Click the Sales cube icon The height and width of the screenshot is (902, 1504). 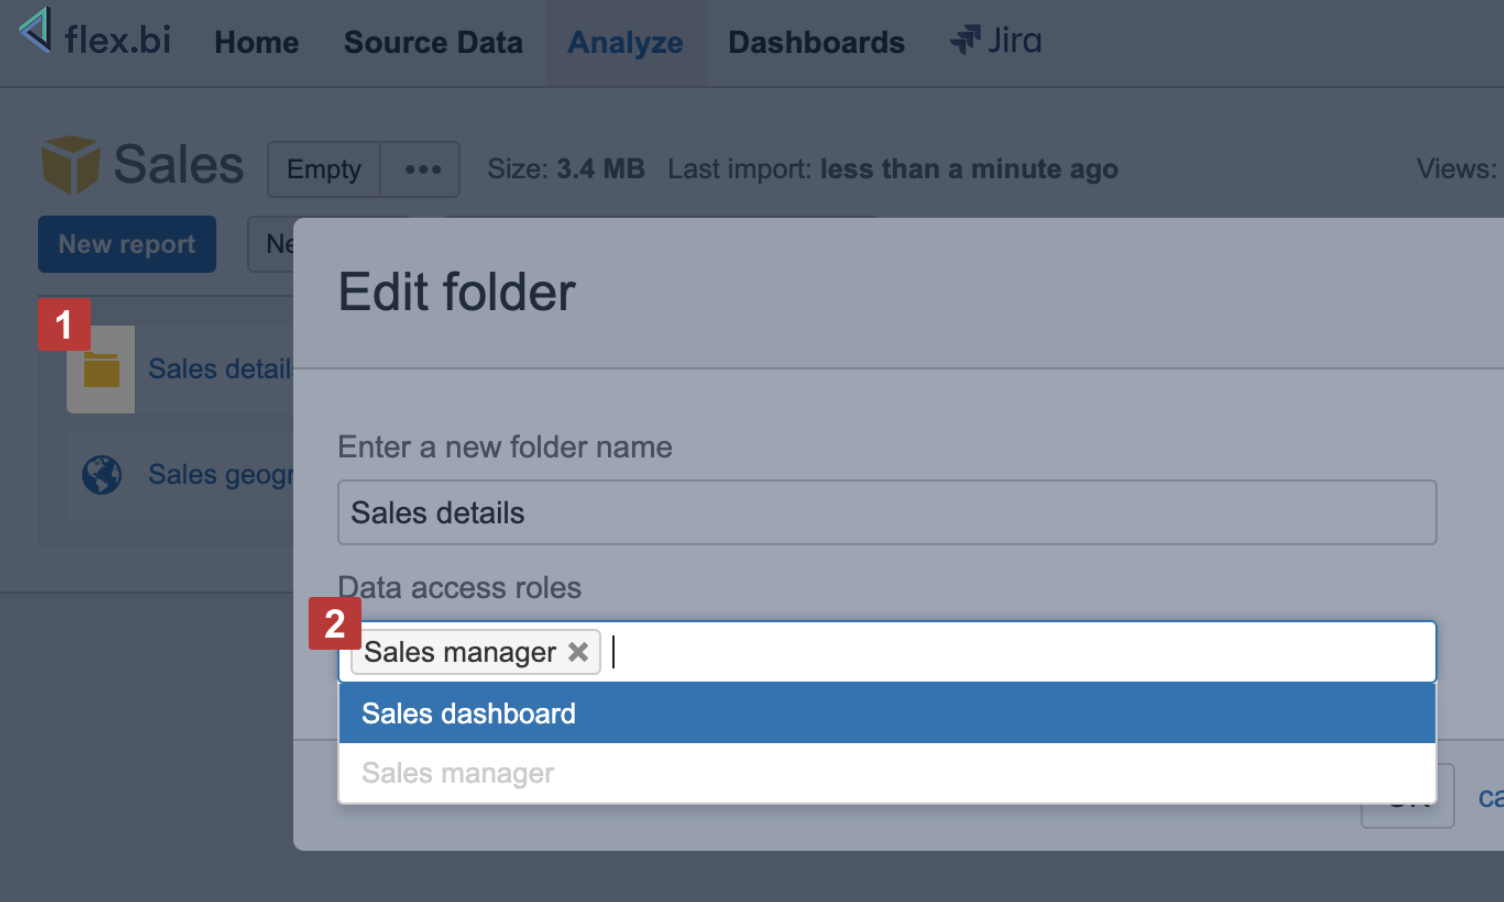[70, 165]
